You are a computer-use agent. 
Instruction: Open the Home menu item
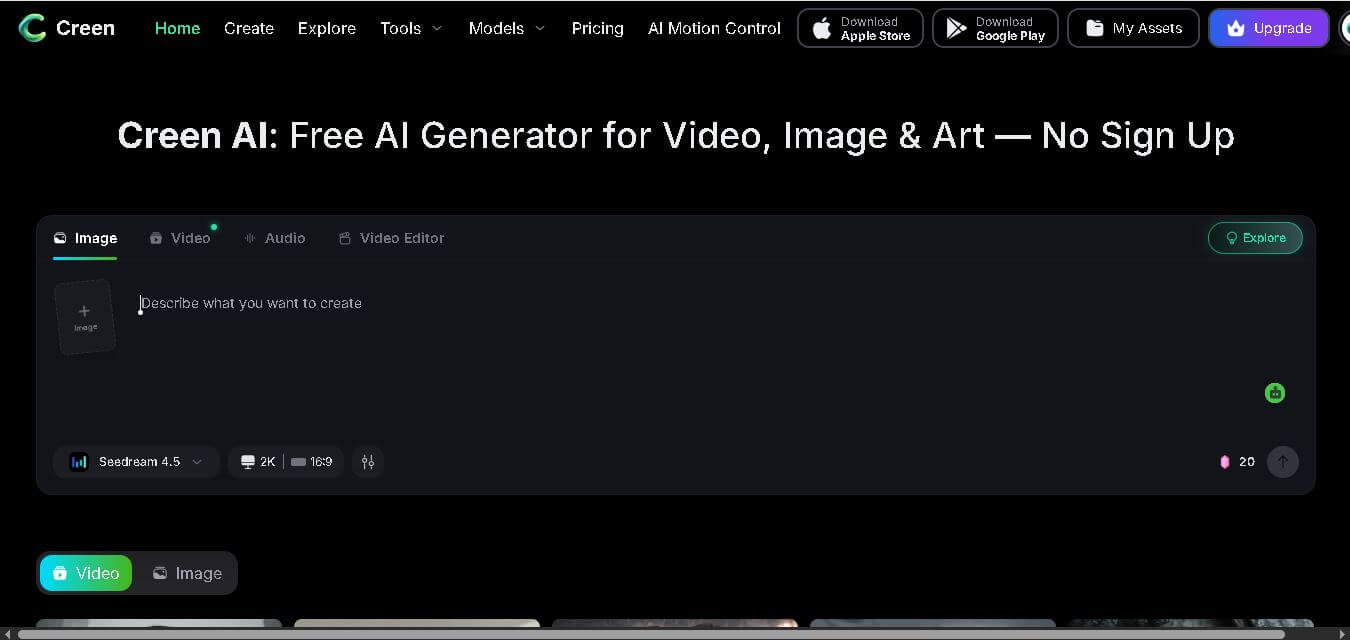point(177,28)
